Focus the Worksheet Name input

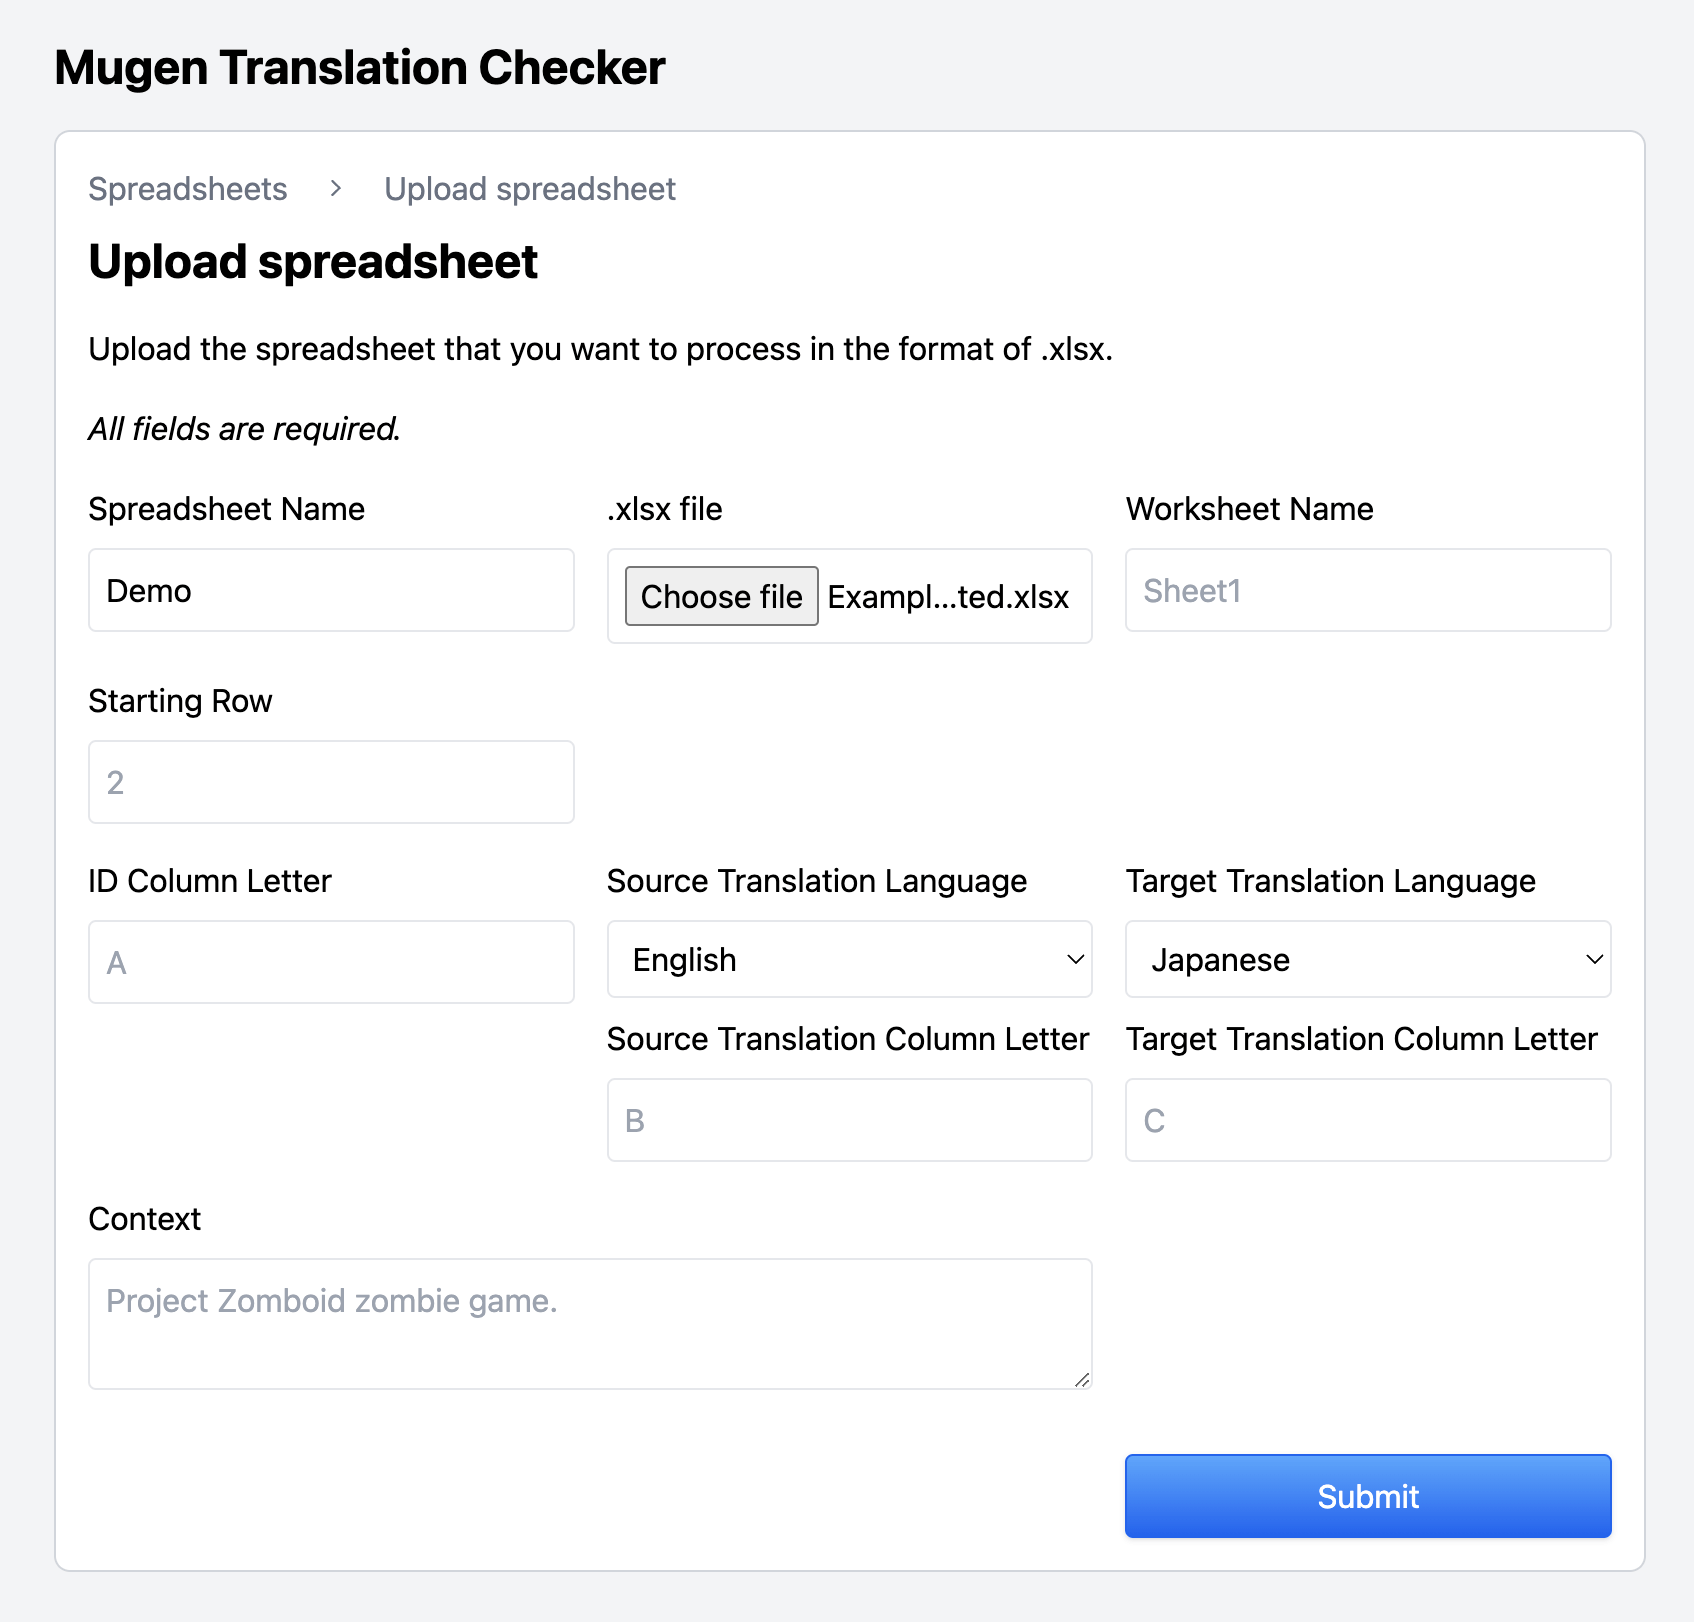[1367, 590]
